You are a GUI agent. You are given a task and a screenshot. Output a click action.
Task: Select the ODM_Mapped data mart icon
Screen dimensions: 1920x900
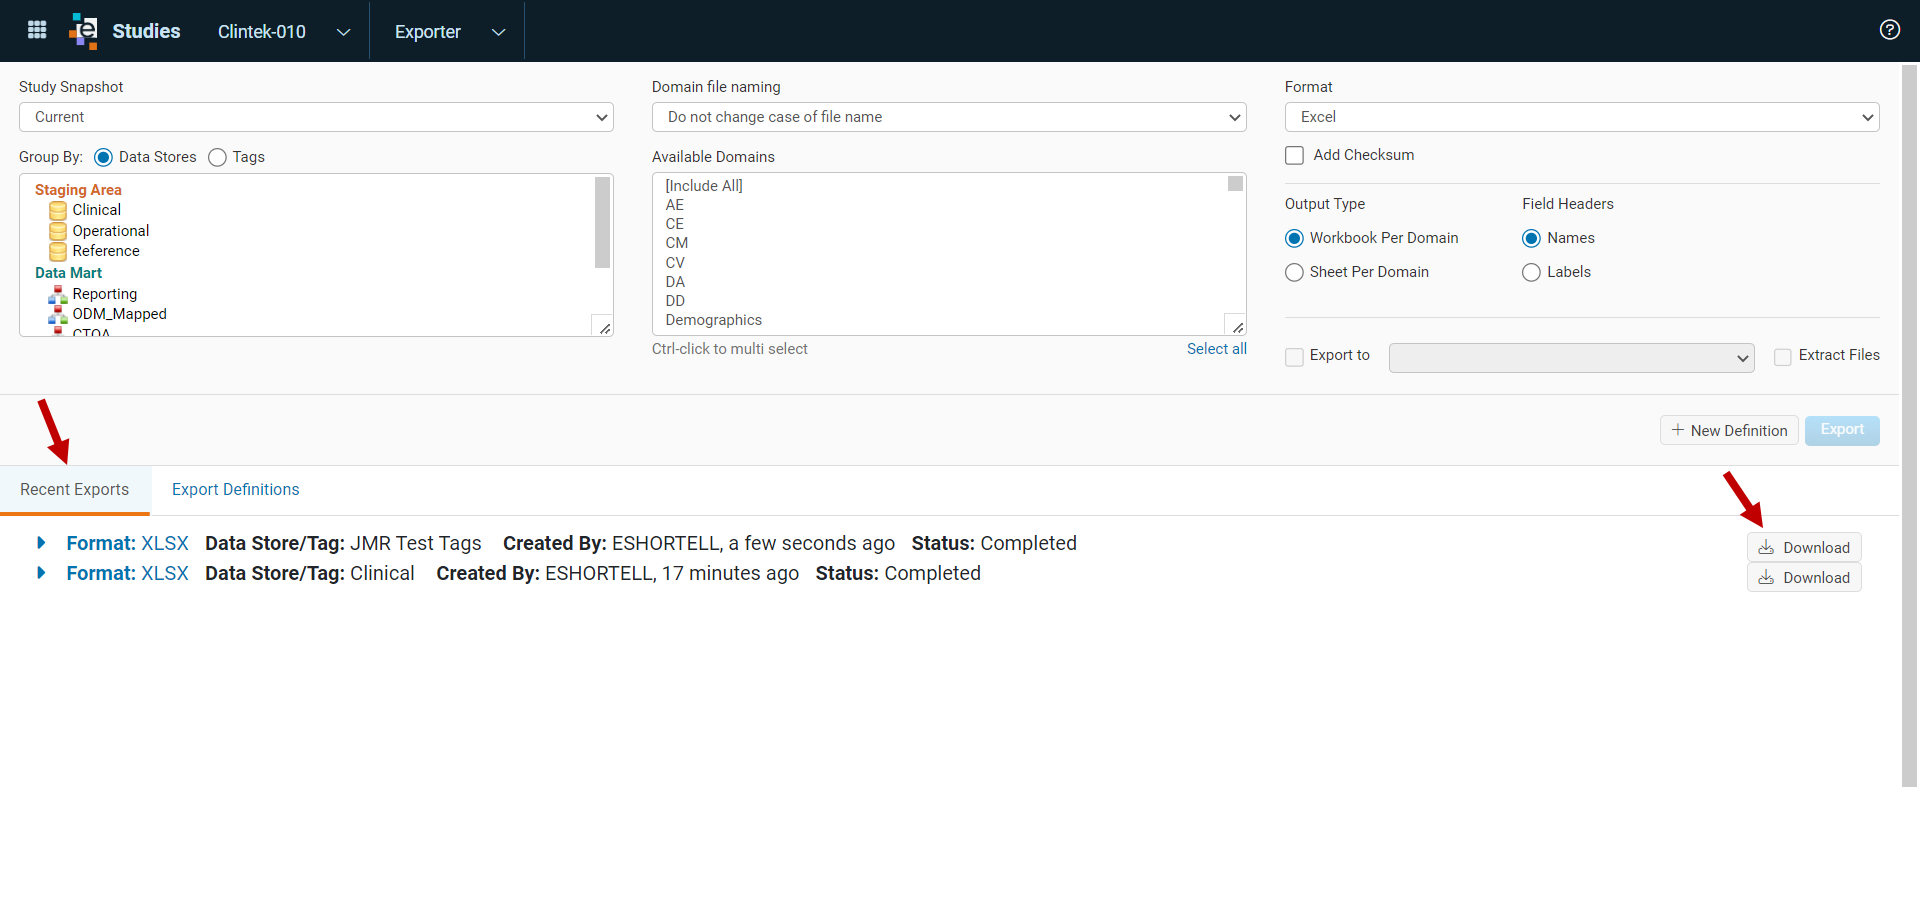point(58,314)
